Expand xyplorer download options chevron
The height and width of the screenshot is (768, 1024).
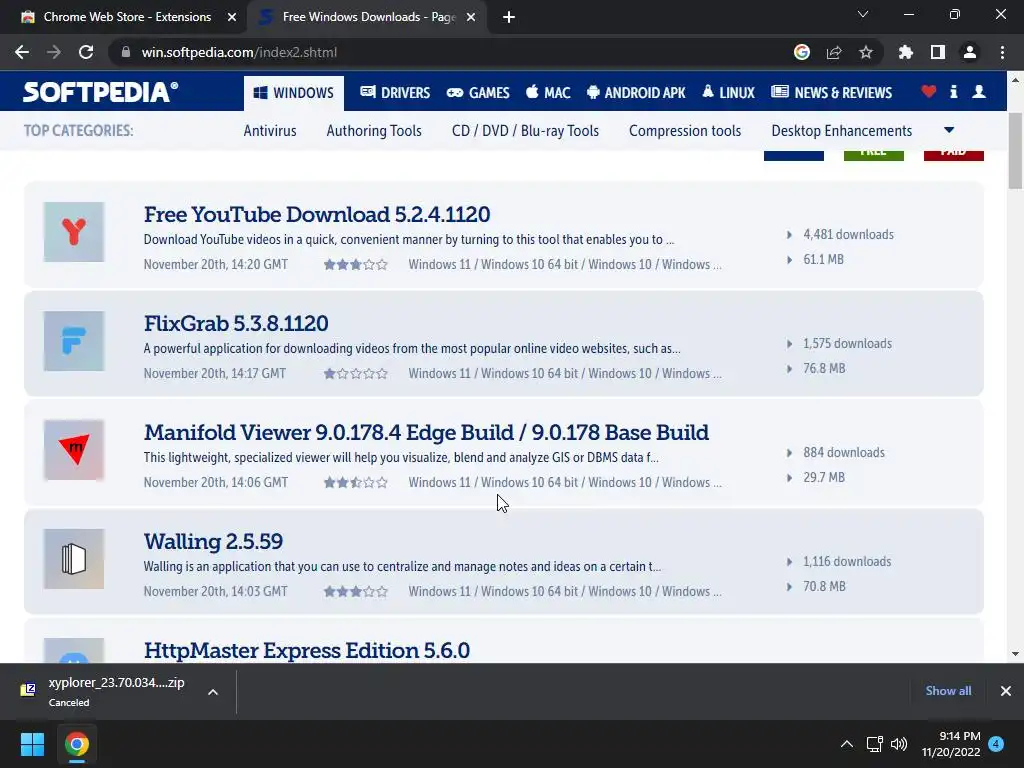pos(213,692)
